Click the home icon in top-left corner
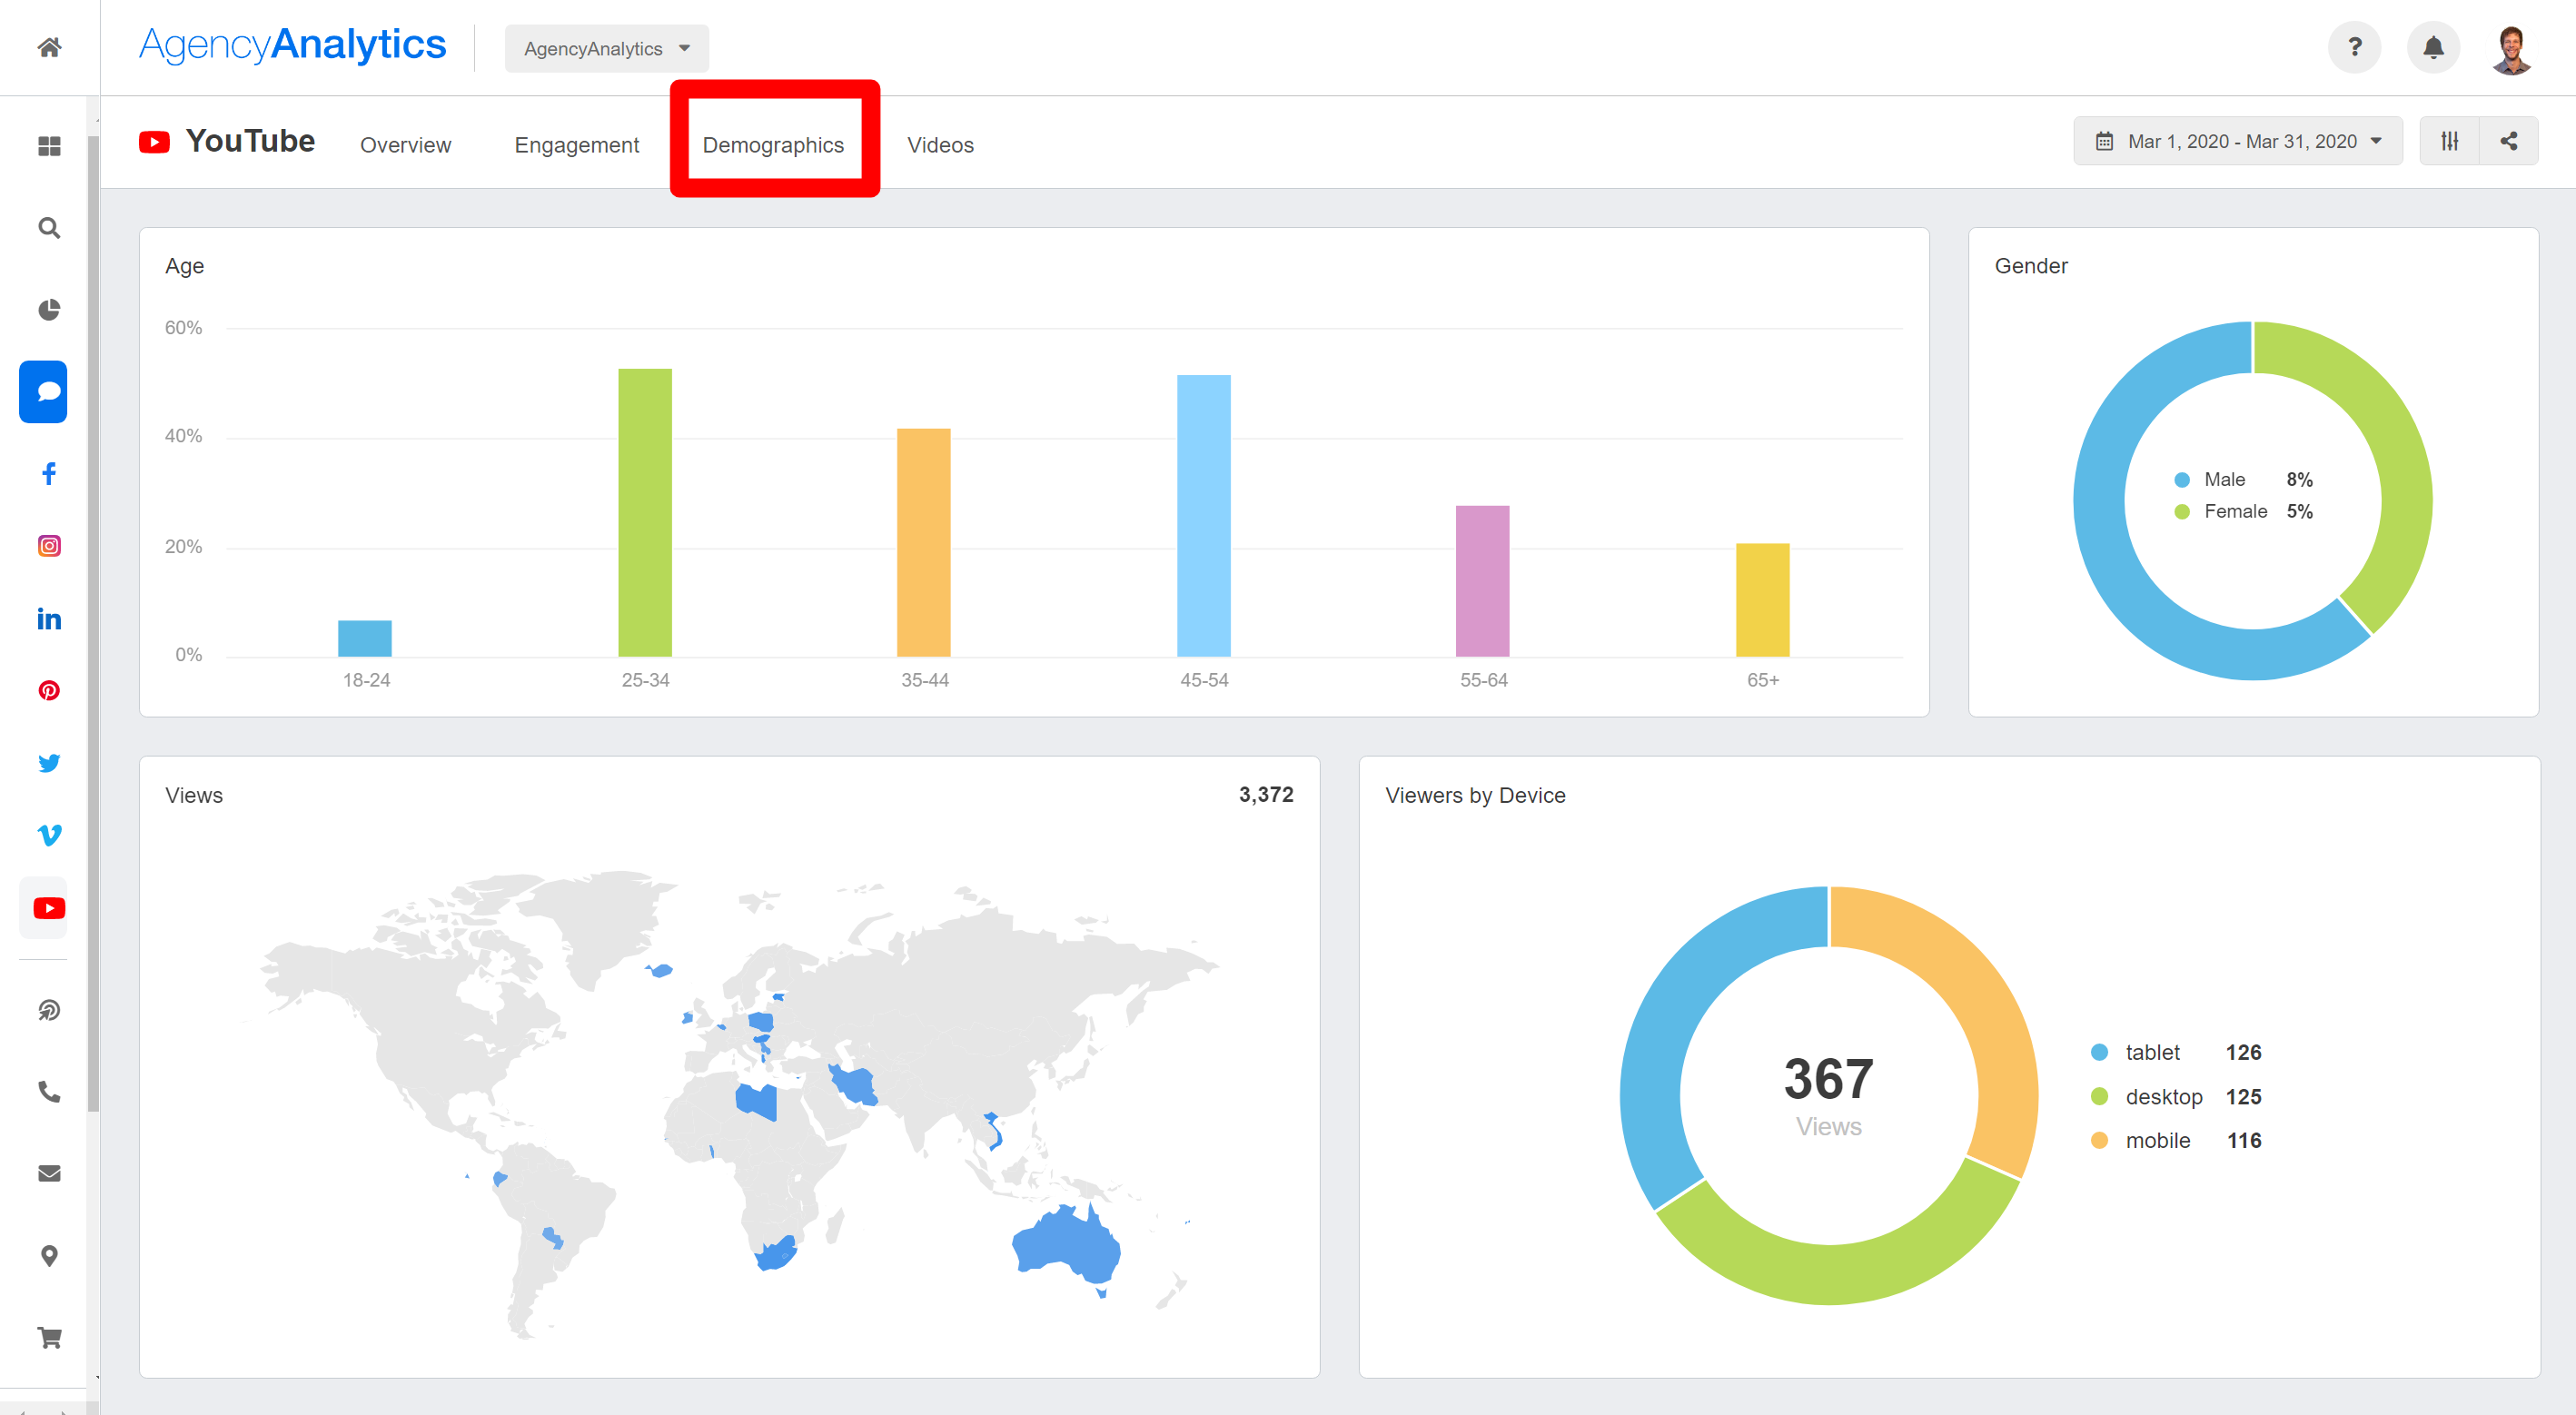Viewport: 2576px width, 1415px height. click(x=49, y=47)
